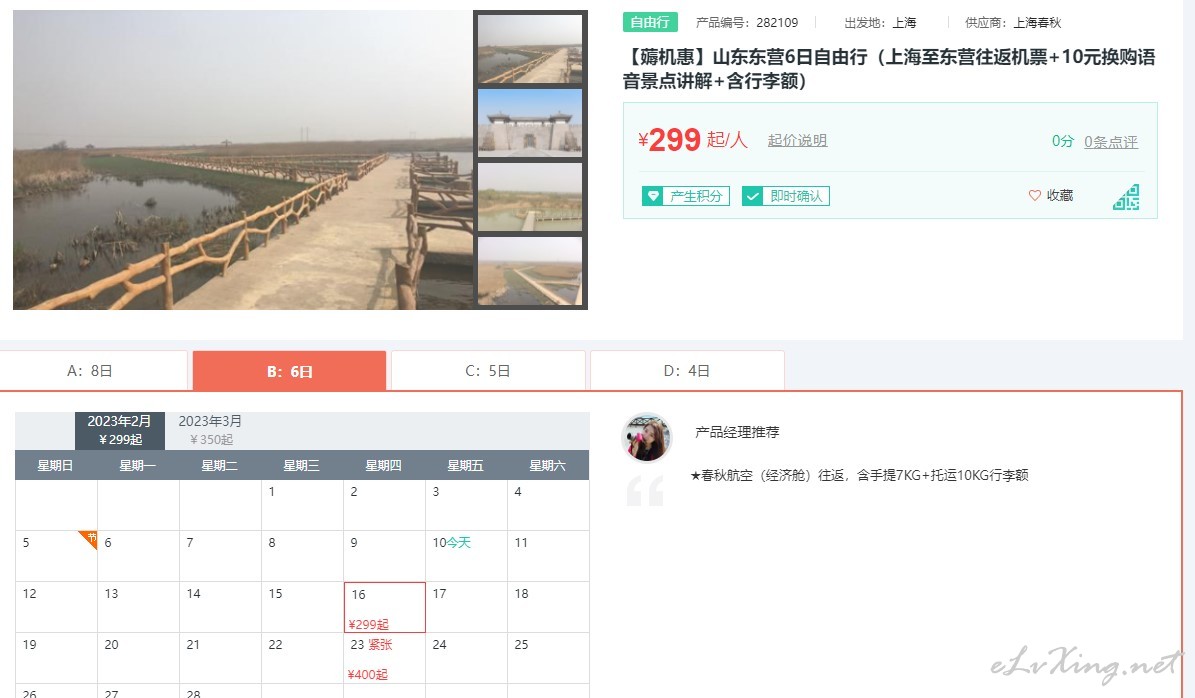Select the boardwalk thumbnail at the top
Screen dimensions: 1195x698
530,49
